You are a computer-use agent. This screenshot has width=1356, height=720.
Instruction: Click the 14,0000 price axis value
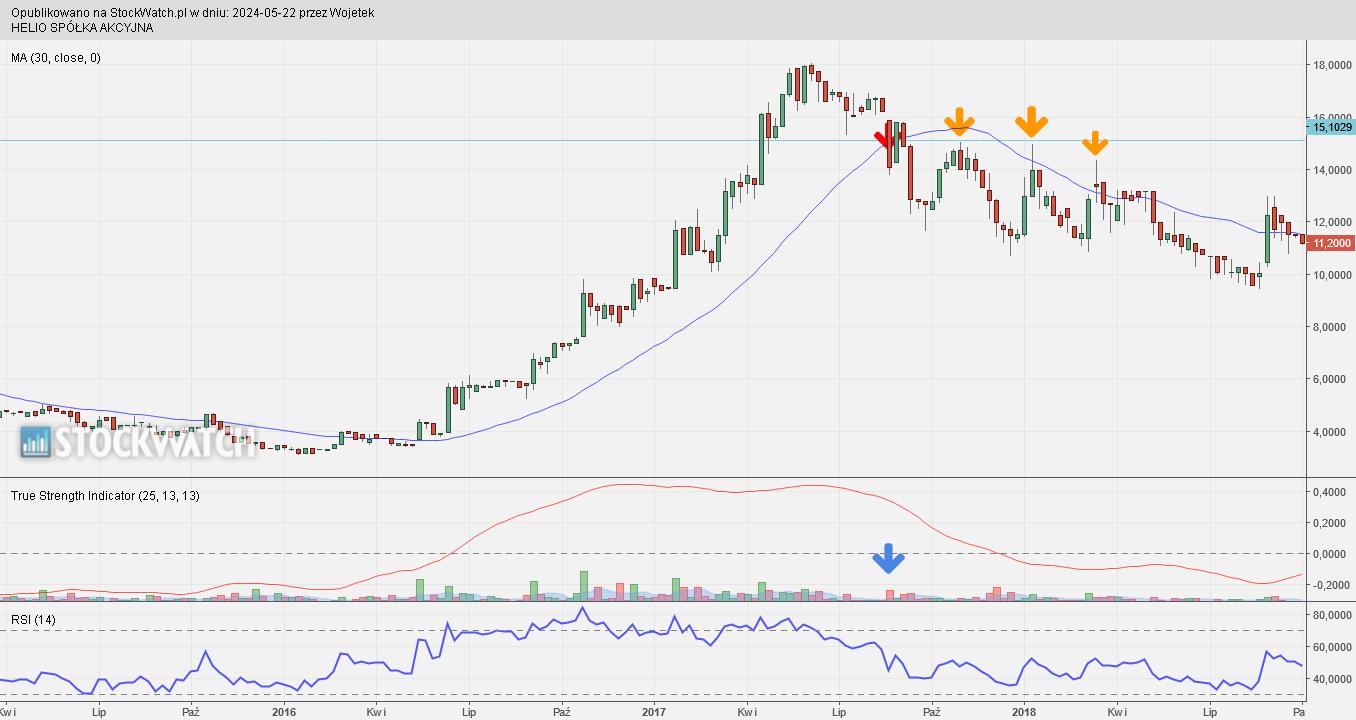coord(1333,171)
